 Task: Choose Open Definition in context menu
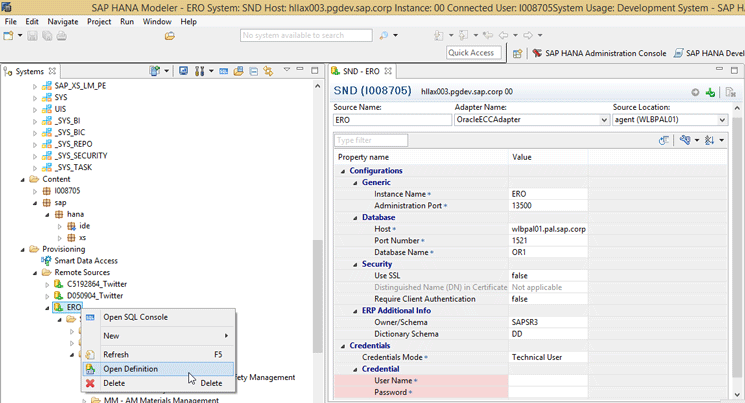pos(158,369)
